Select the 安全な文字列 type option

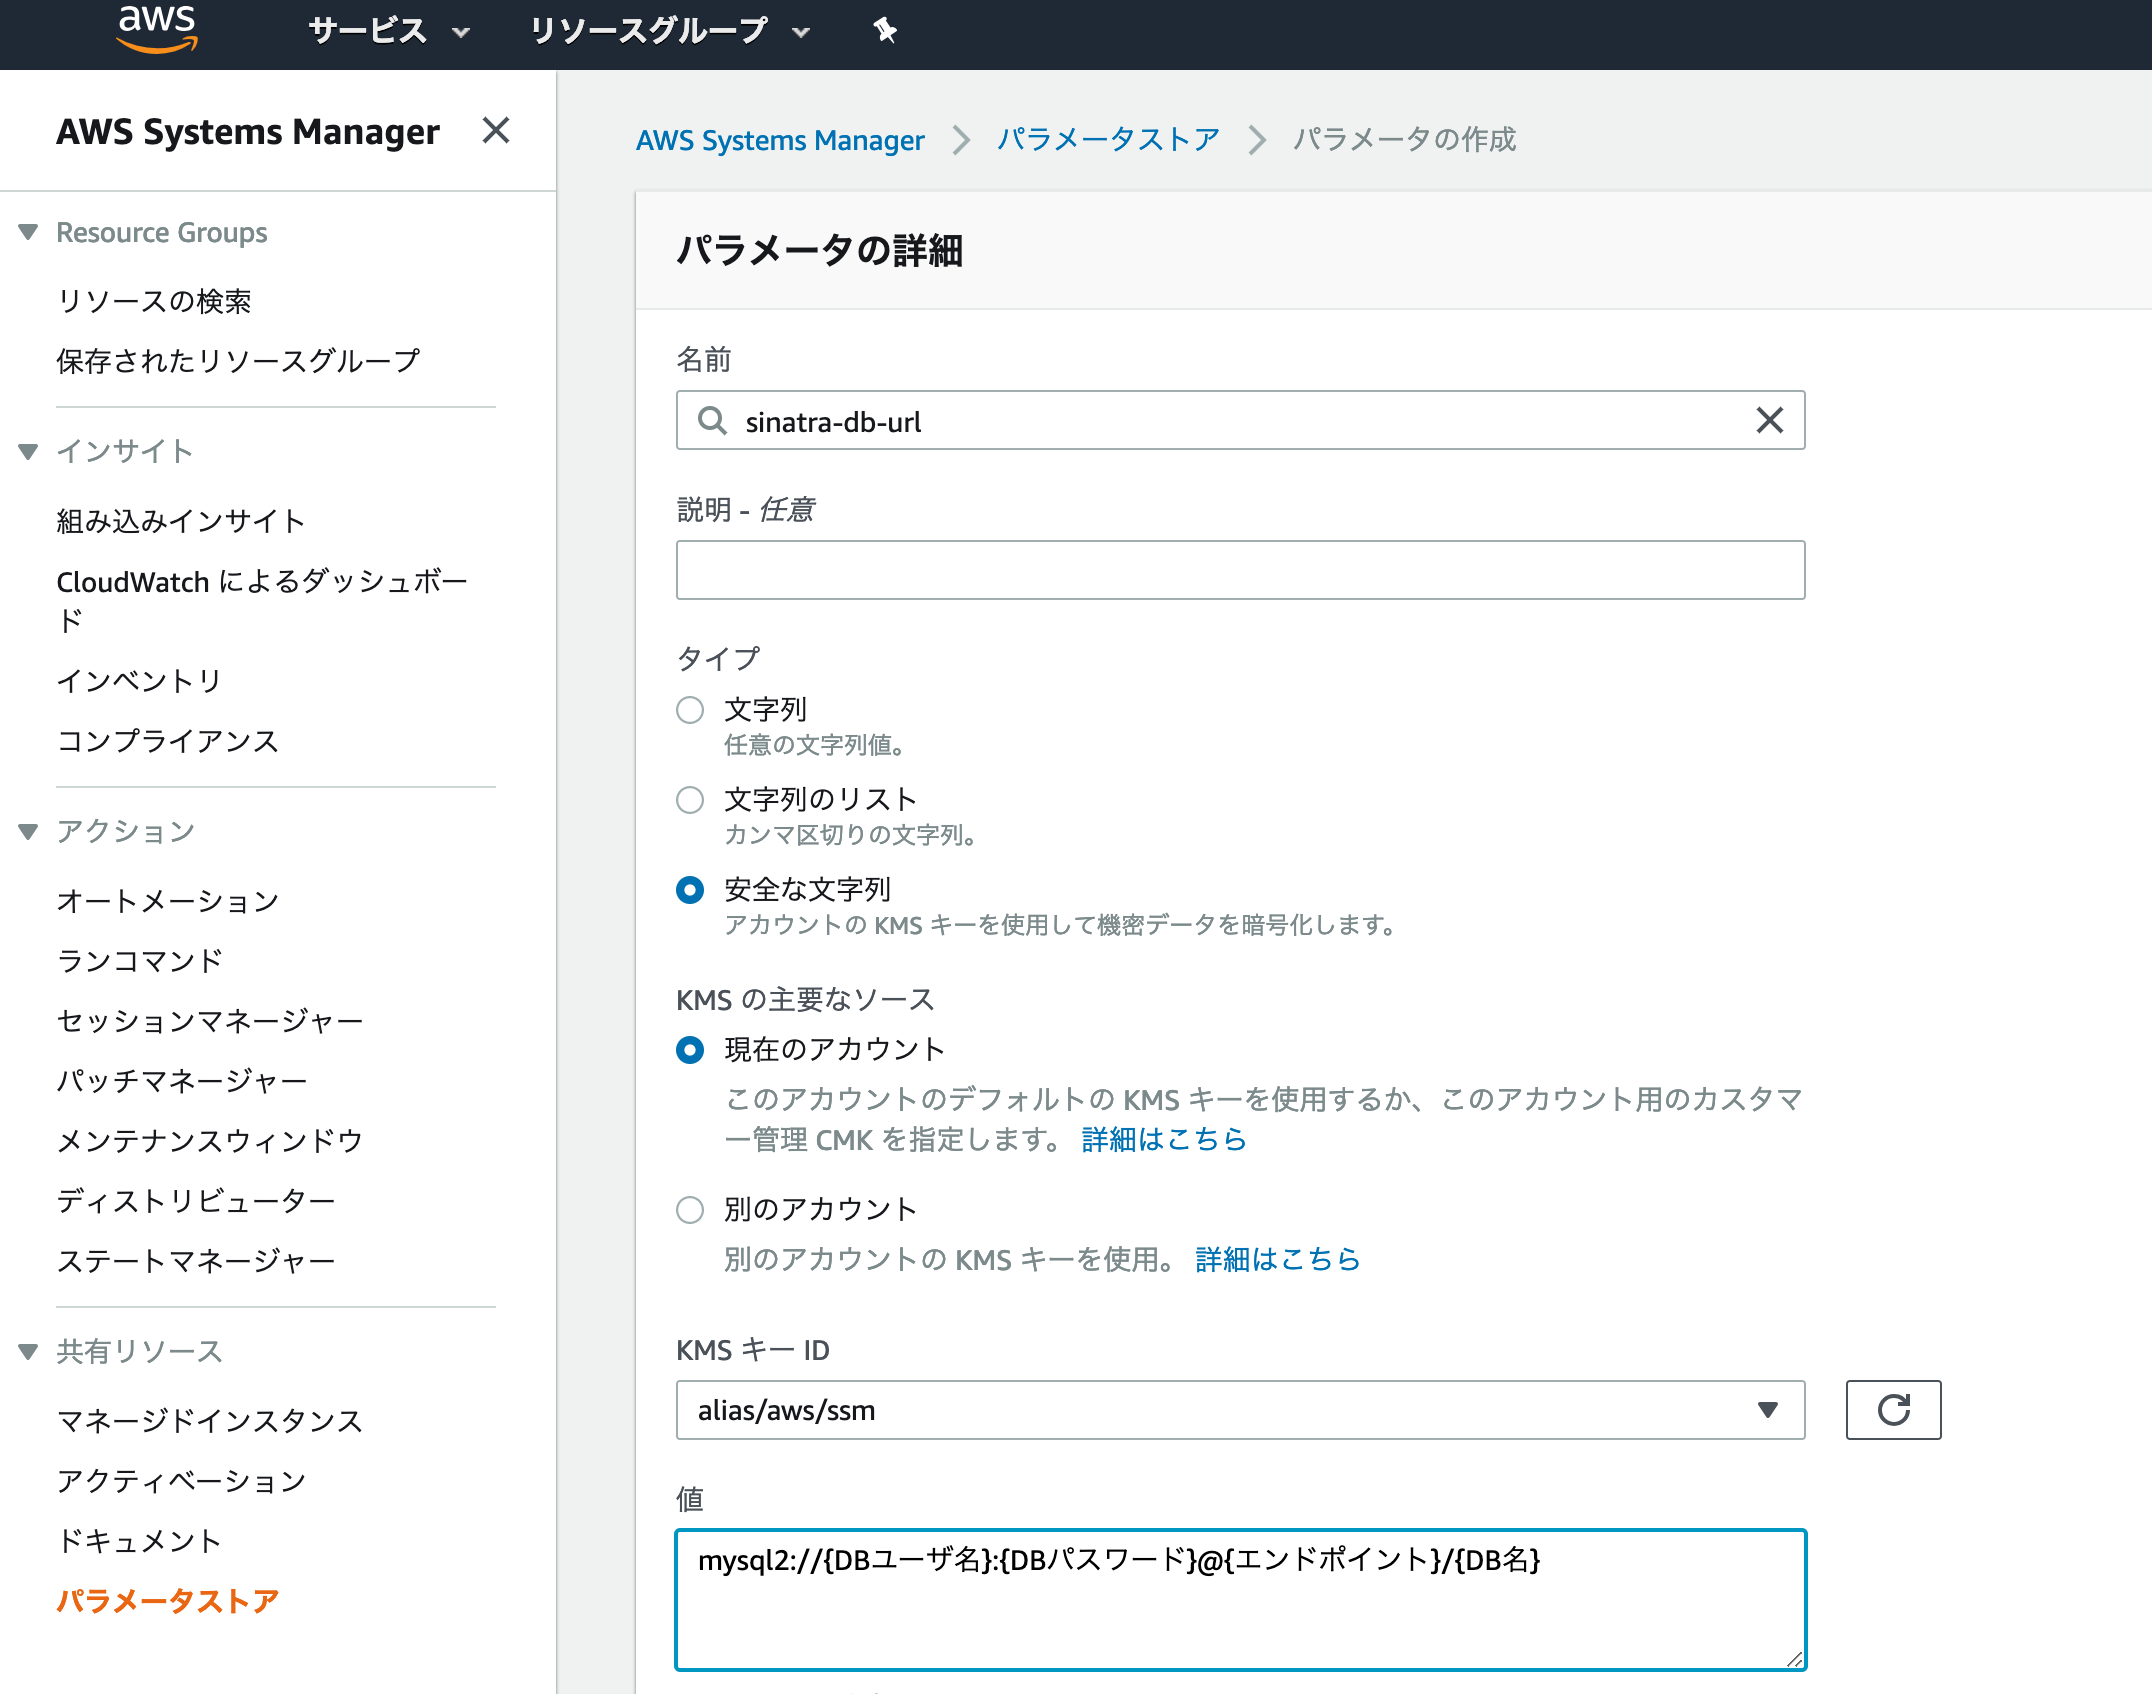pyautogui.click(x=690, y=890)
